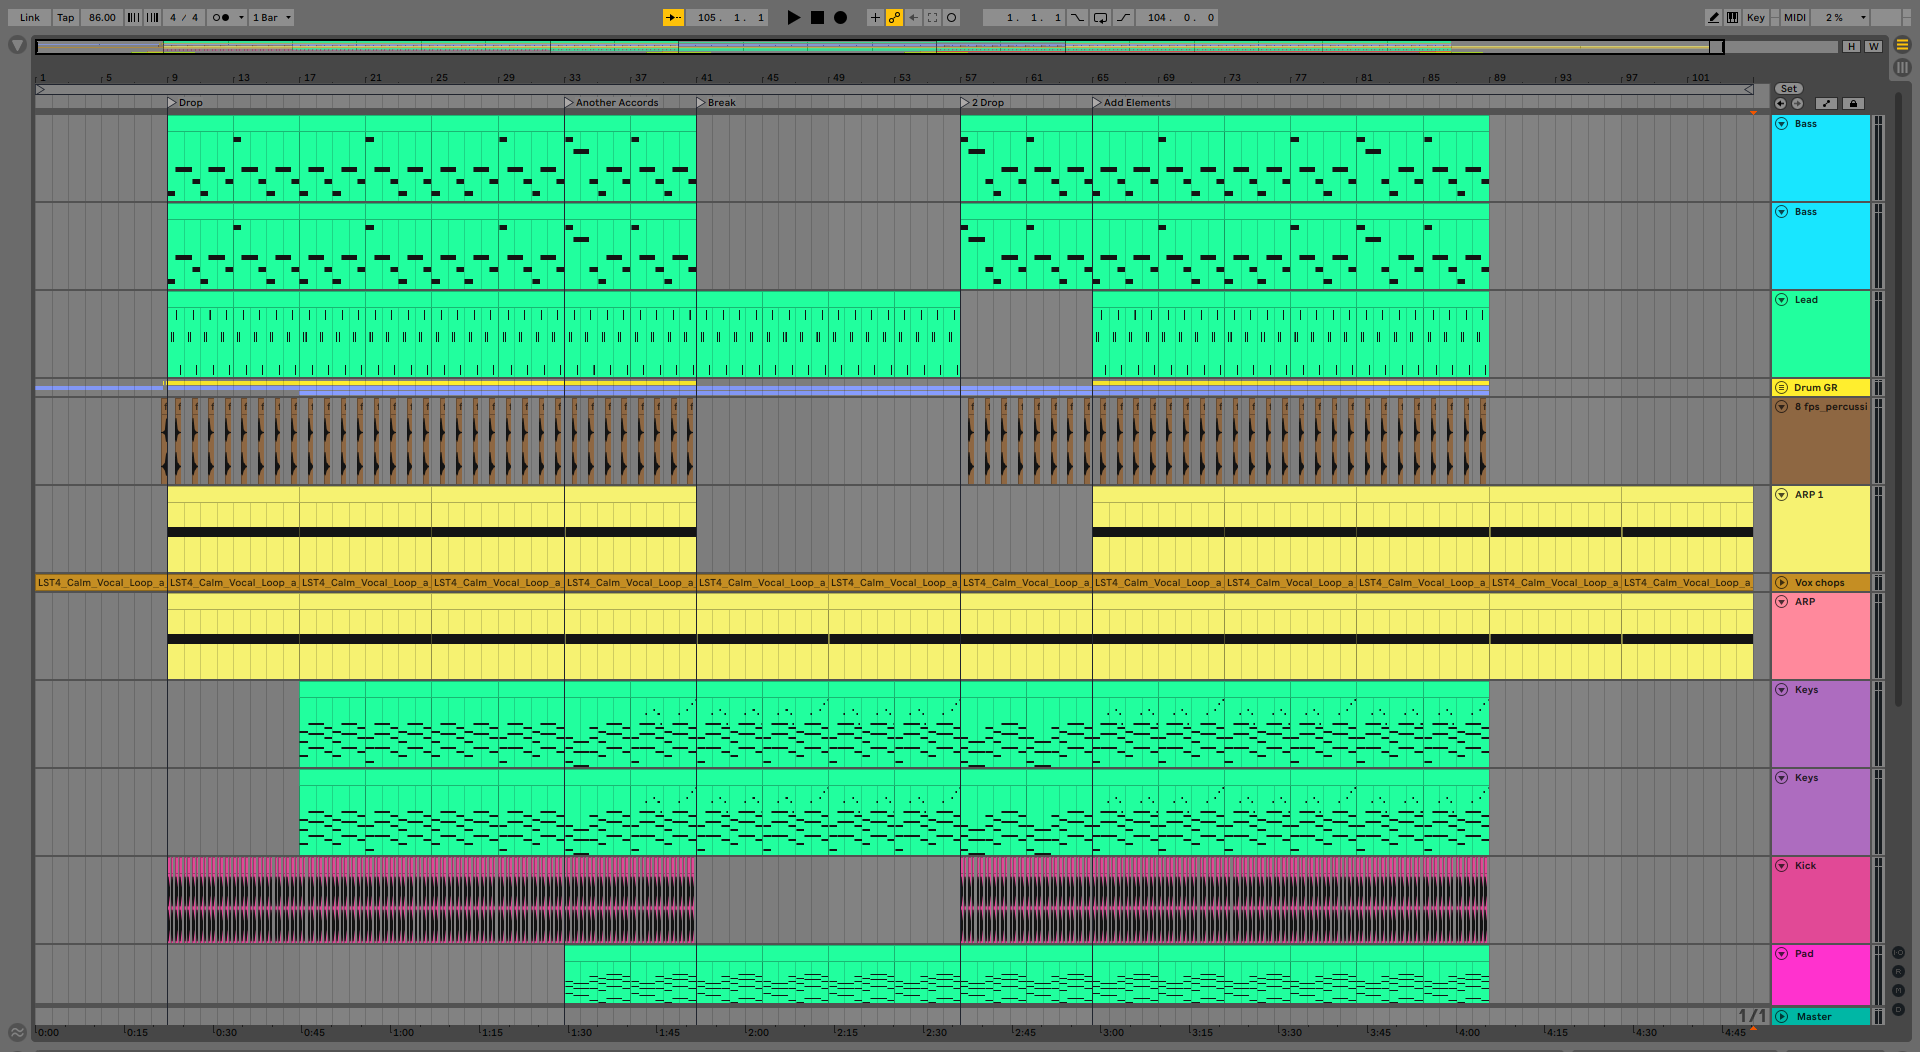Image resolution: width=1920 pixels, height=1052 pixels.
Task: Click the H optimize height button
Action: 1851,46
